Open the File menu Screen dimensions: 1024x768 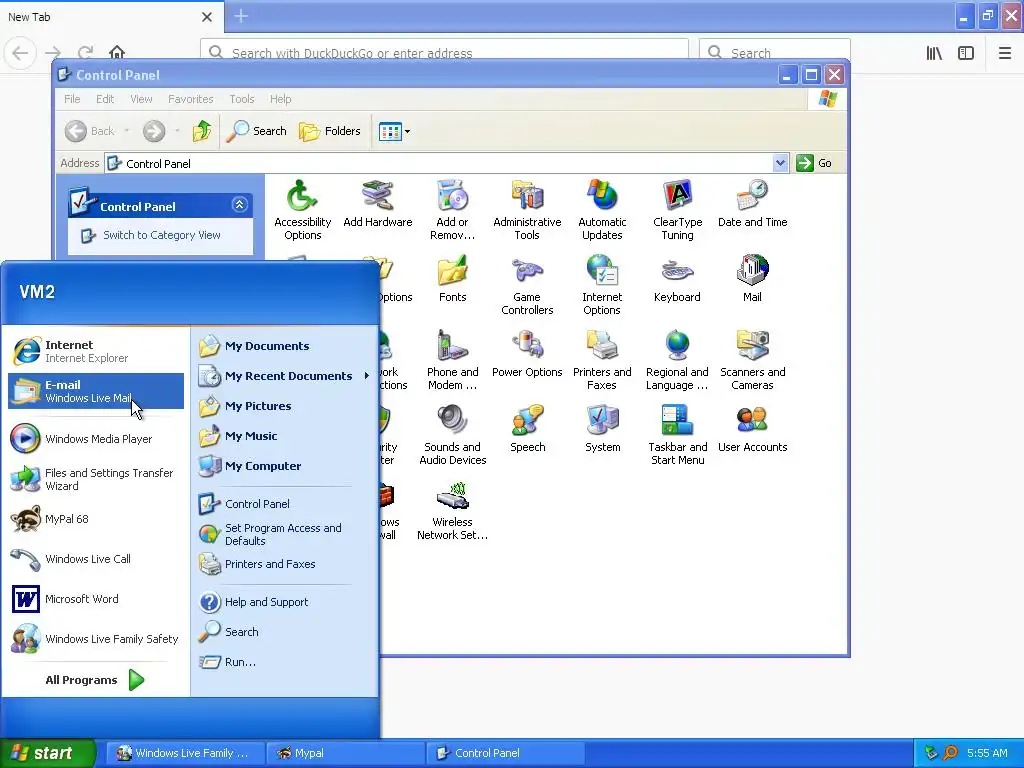[72, 99]
